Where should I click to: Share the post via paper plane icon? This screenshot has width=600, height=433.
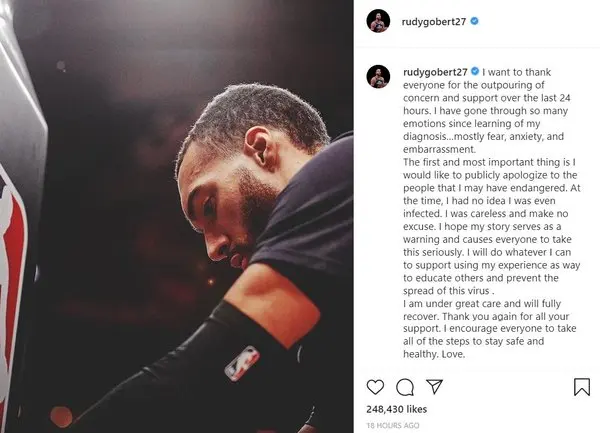click(434, 387)
